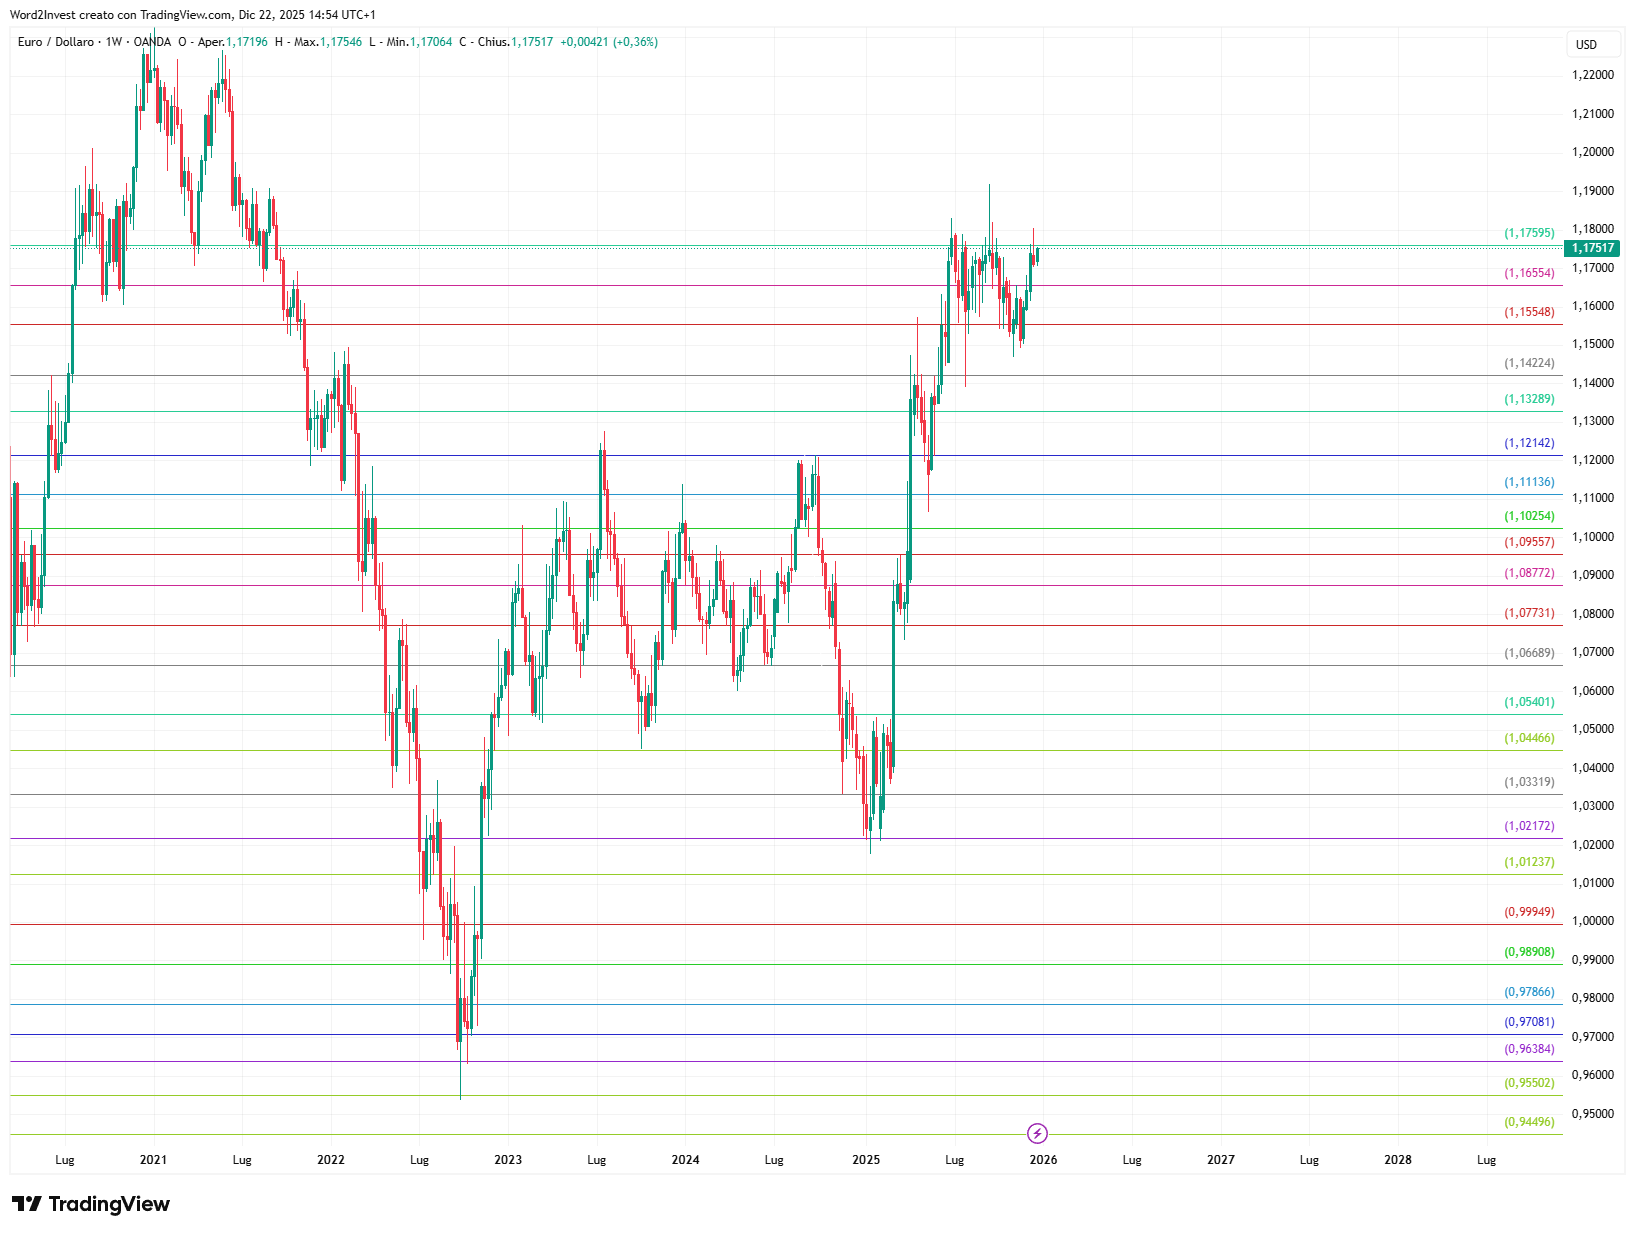Viewport: 1635px width, 1234px height.
Task: Click the purple lightning event marker icon
Action: click(x=1037, y=1133)
